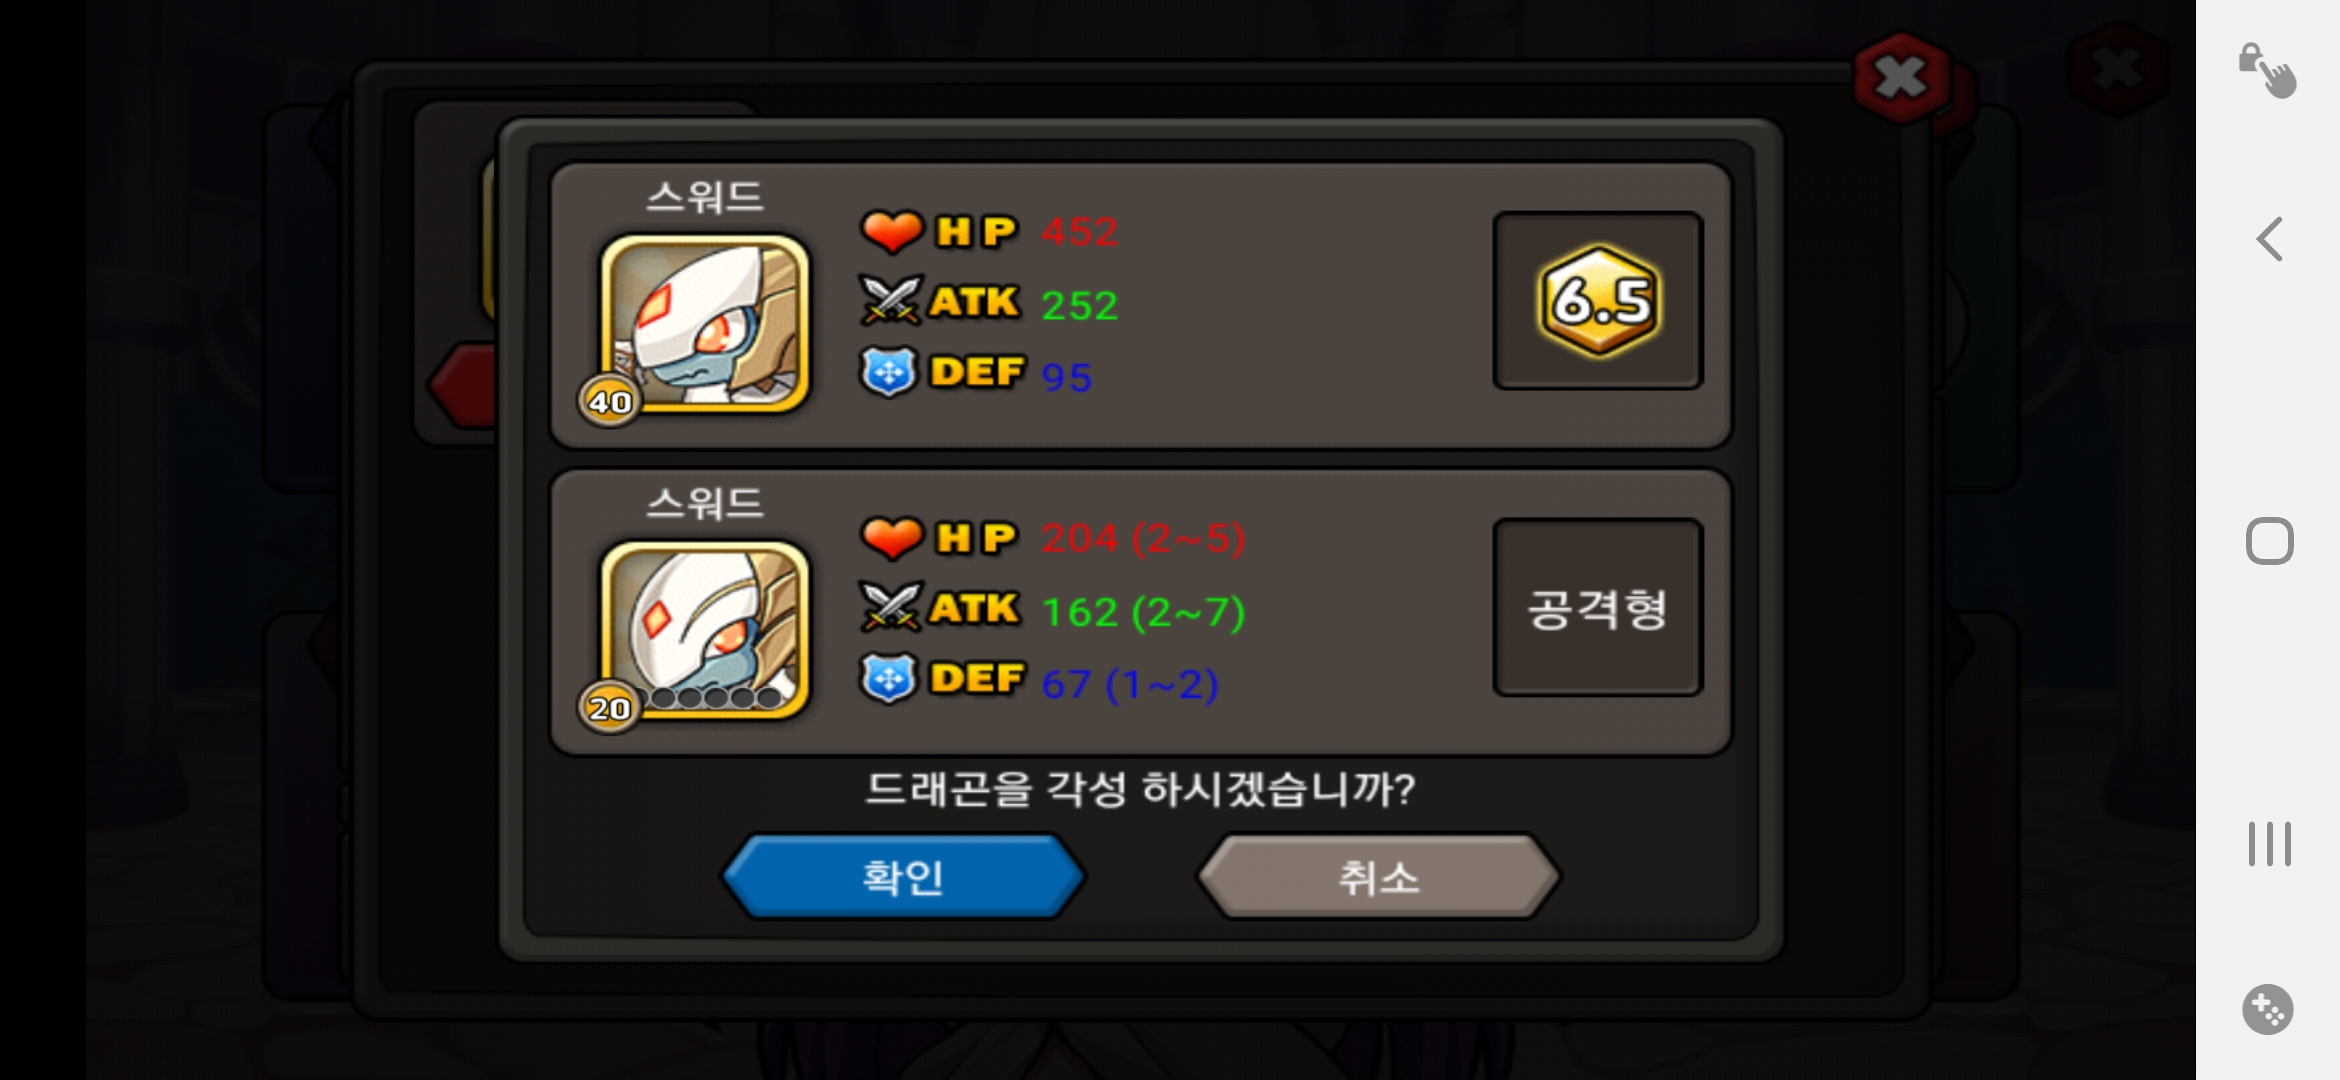Tap the HP heart icon in bottom panel
2340x1080 pixels.
pos(891,538)
